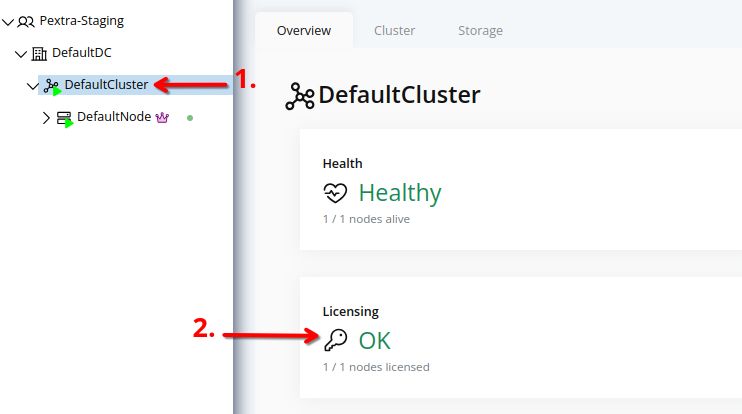Collapse the DefaultDC tree node
This screenshot has width=742, height=414.
[x=21, y=53]
